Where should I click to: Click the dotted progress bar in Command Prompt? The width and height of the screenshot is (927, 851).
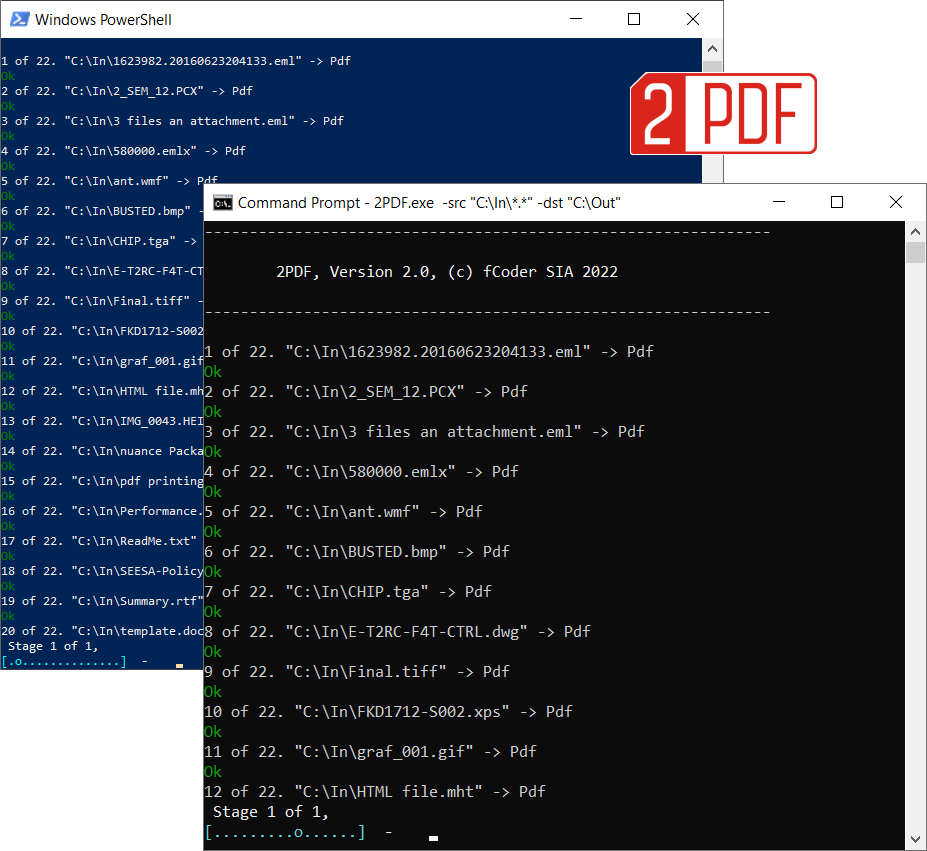286,831
